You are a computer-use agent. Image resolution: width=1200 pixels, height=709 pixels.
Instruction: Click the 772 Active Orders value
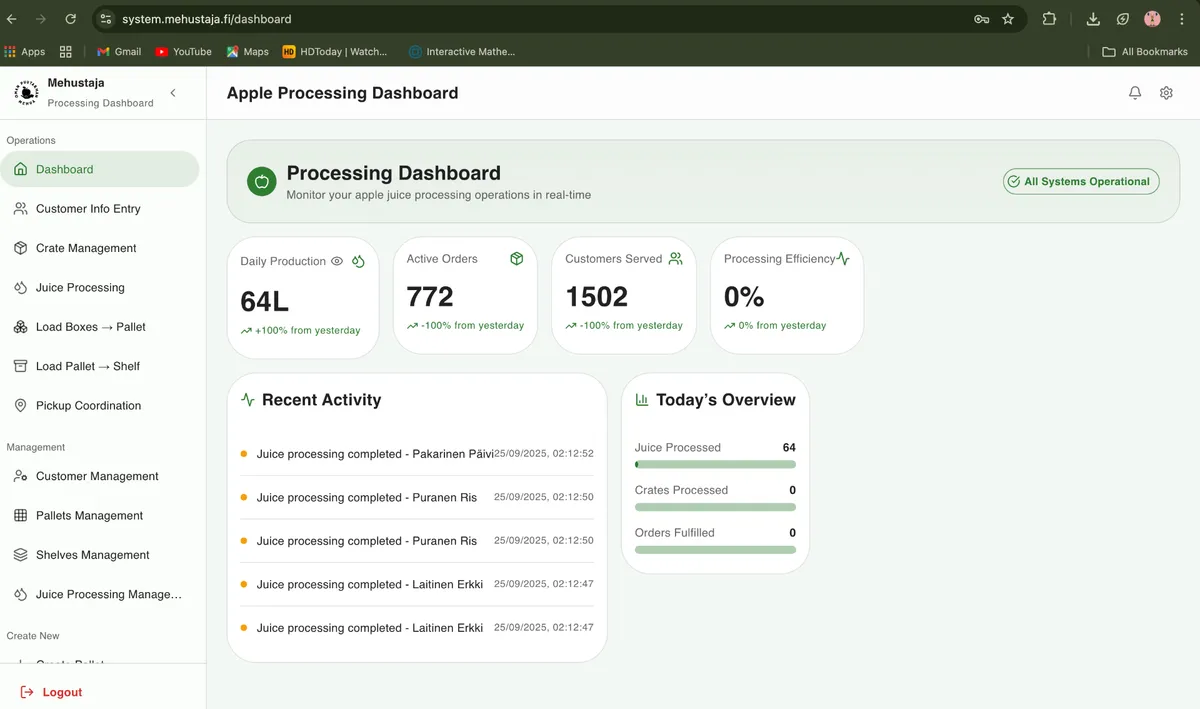430,297
